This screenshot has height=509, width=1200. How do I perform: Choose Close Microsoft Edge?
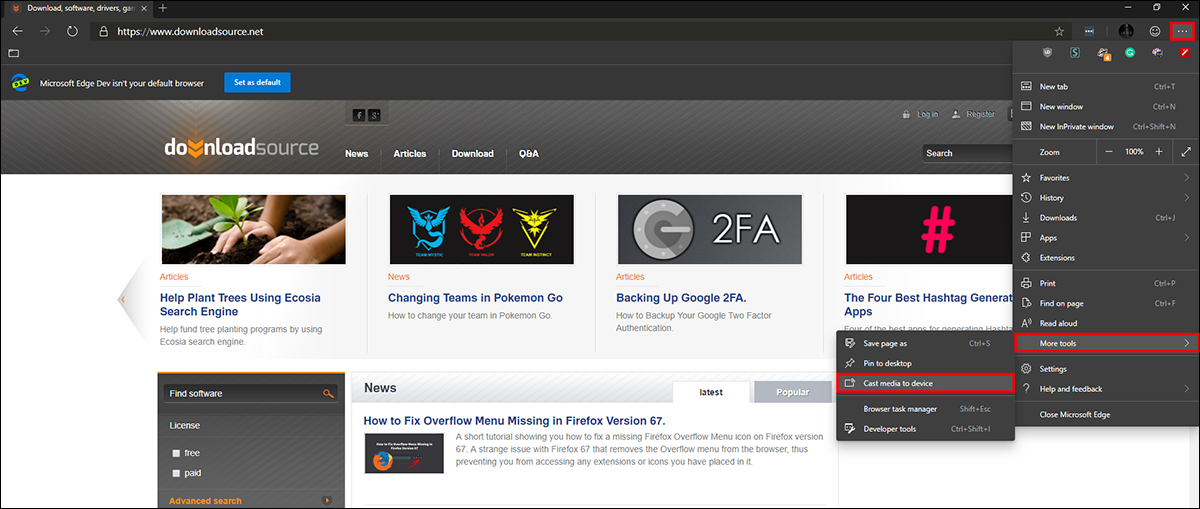[x=1106, y=414]
